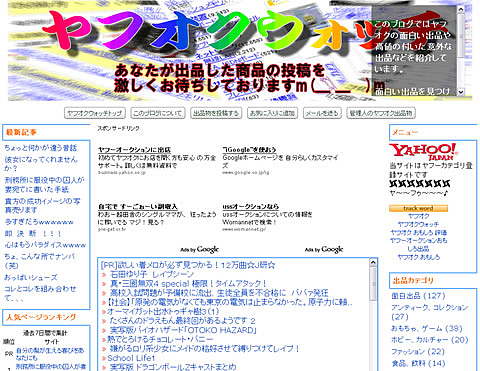
Task: Open 熱でとろけるチョコレート・バニー link
Action: [160, 340]
